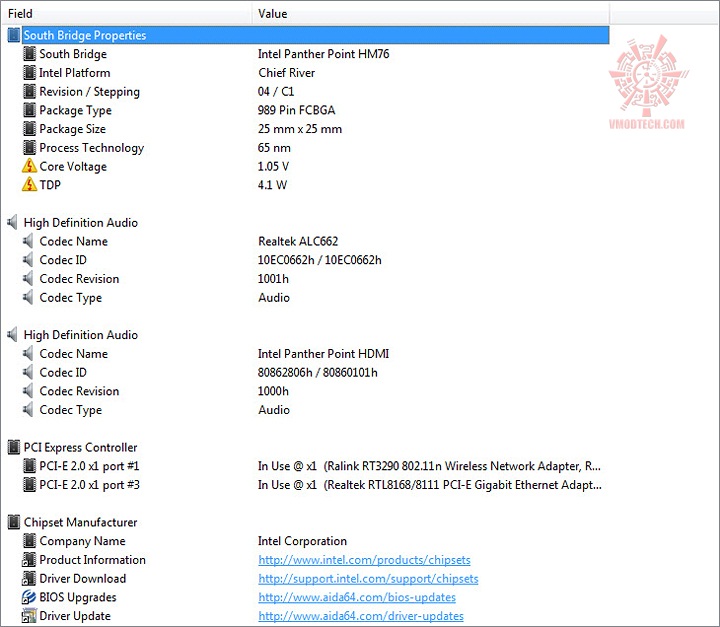
Task: Click the chip icon beside Package Size
Action: [29, 129]
